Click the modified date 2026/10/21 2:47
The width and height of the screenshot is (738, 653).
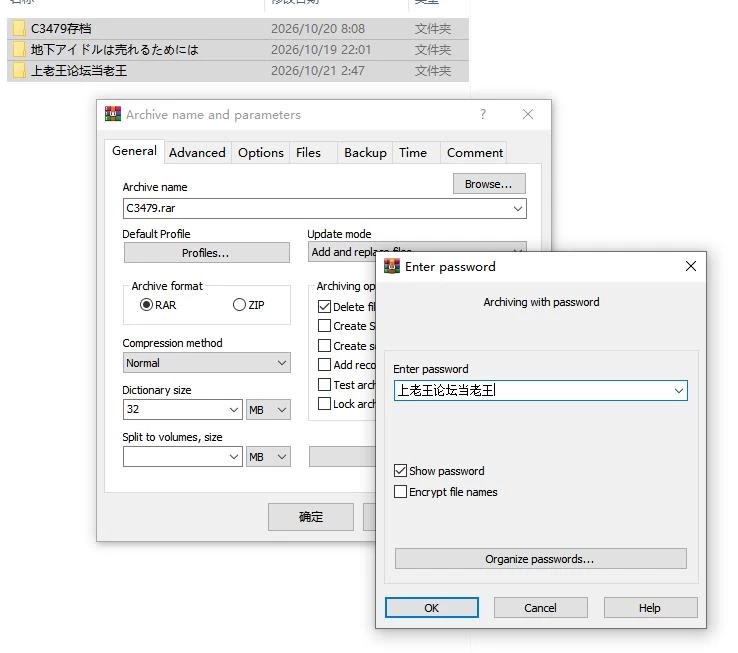coord(318,71)
